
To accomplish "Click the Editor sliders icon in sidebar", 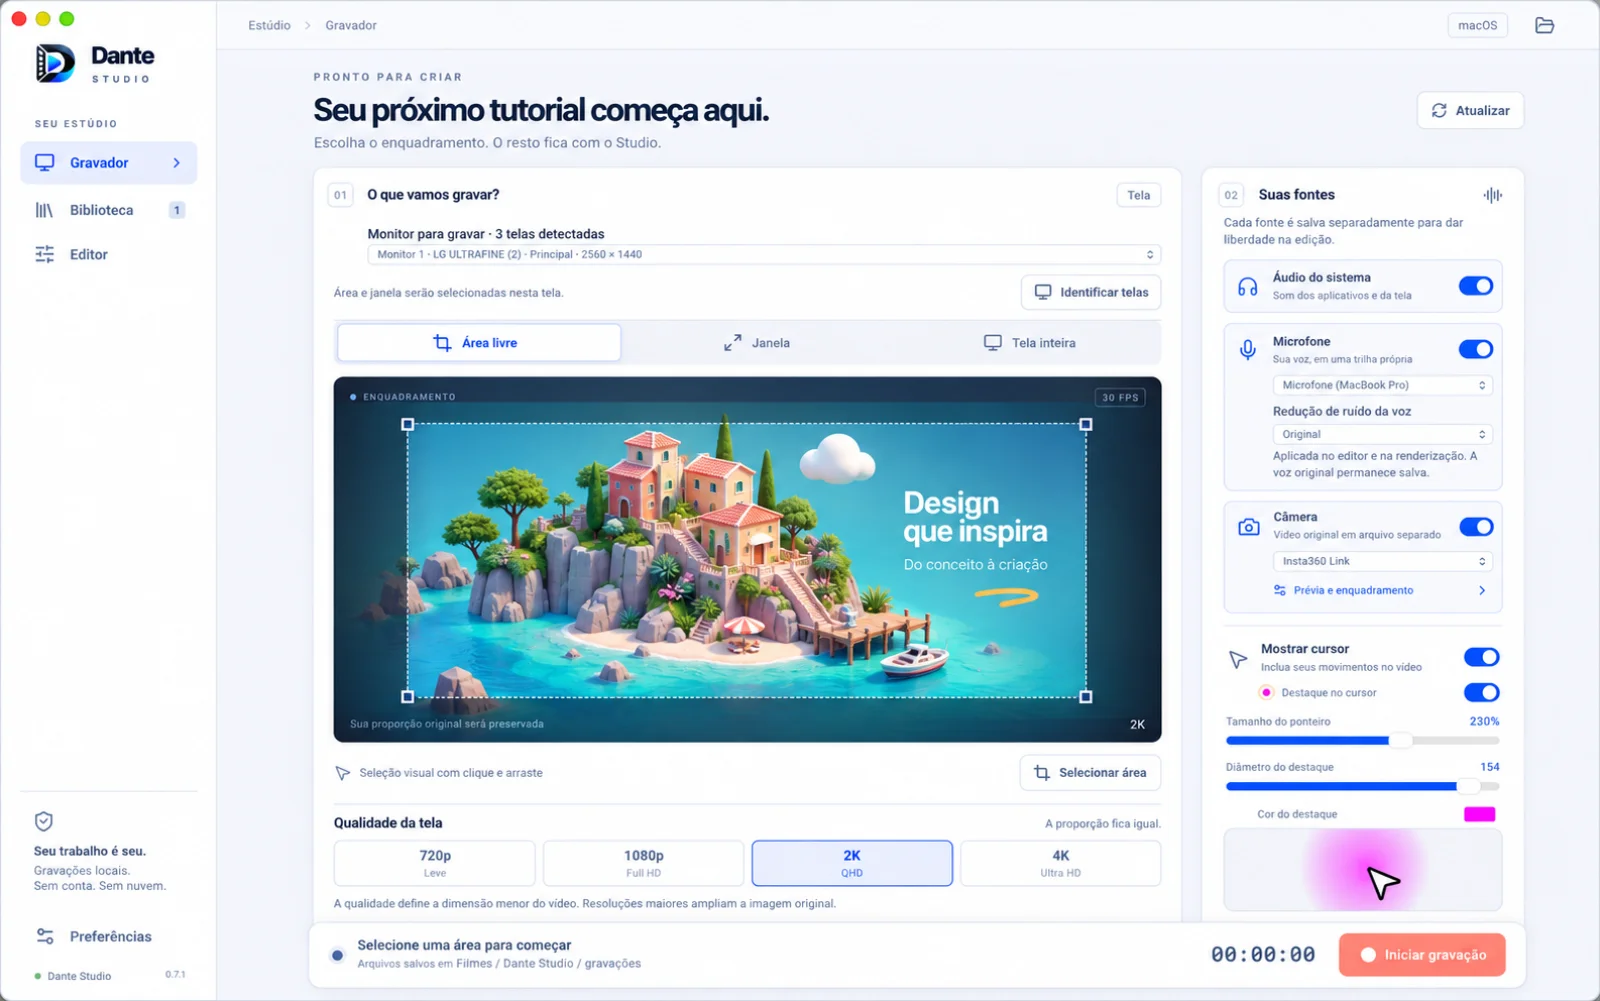I will click(44, 254).
